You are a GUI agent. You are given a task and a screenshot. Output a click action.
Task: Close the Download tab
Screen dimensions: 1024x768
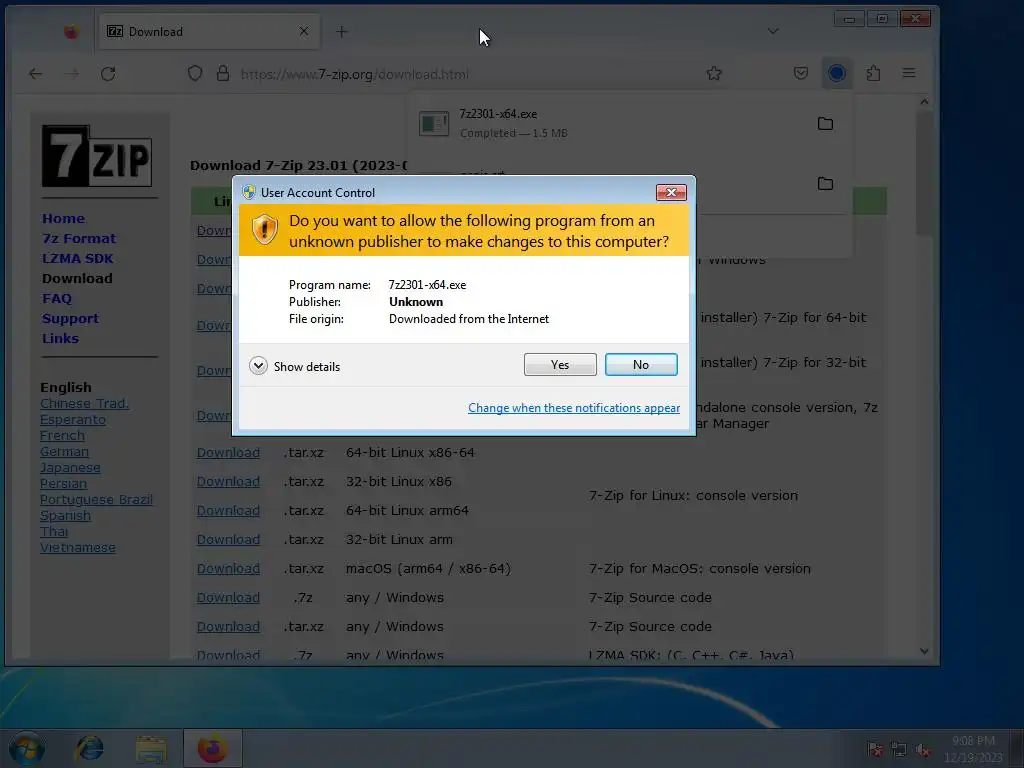304,31
